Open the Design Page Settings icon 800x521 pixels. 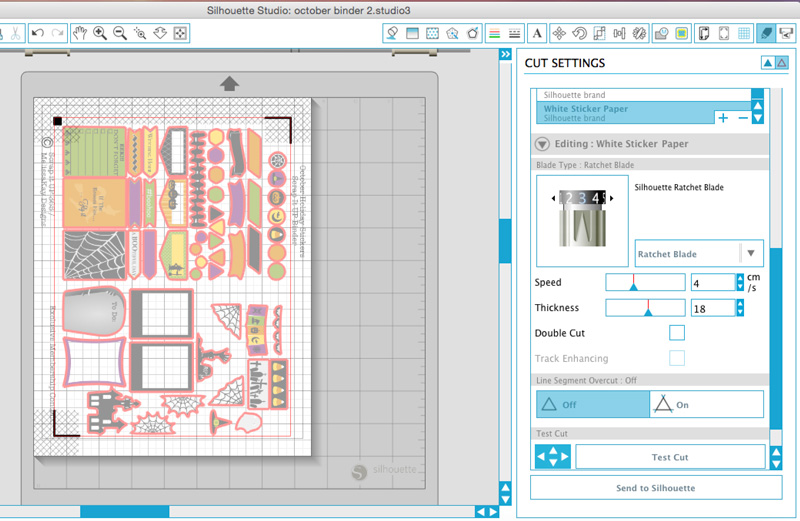(704, 34)
